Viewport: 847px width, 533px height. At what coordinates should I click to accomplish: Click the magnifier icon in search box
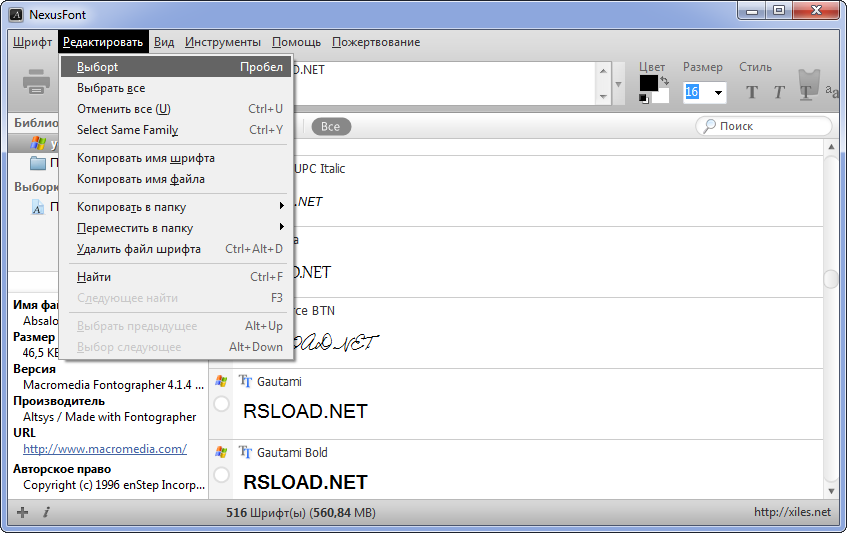tap(708, 126)
